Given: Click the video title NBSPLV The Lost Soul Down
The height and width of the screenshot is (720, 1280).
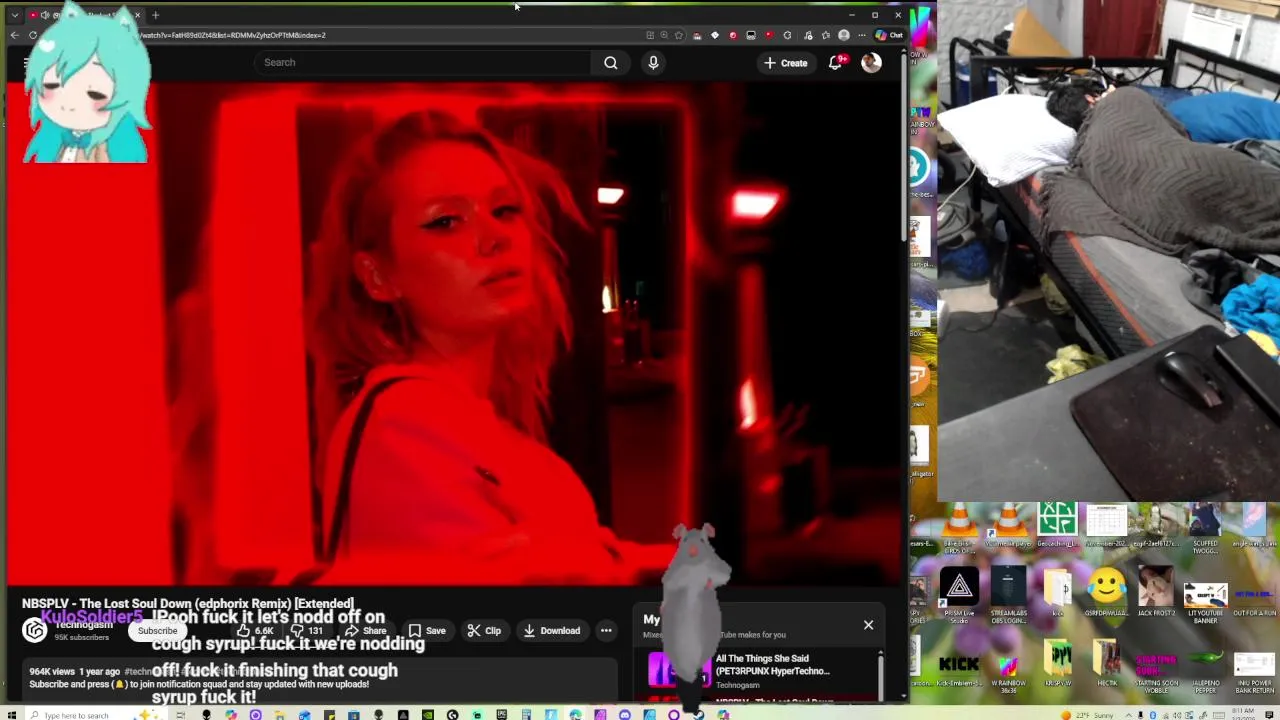Looking at the screenshot, I should pyautogui.click(x=188, y=603).
